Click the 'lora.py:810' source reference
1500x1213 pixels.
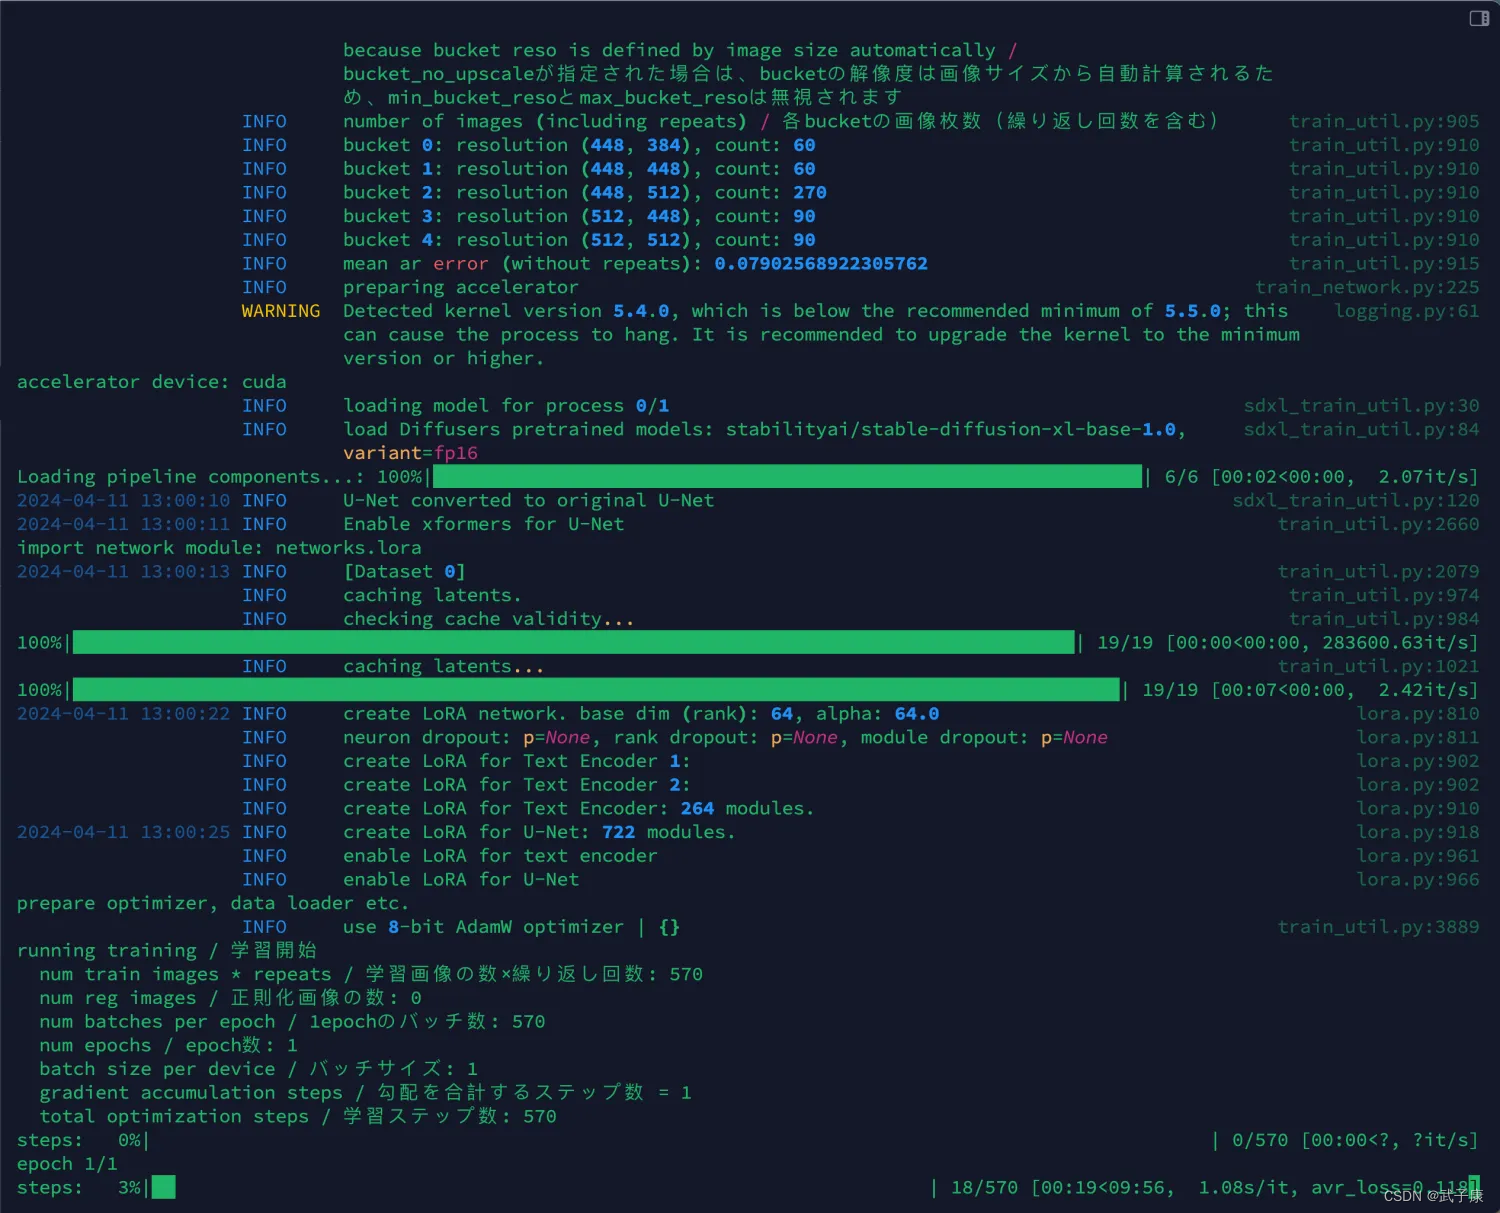1418,713
